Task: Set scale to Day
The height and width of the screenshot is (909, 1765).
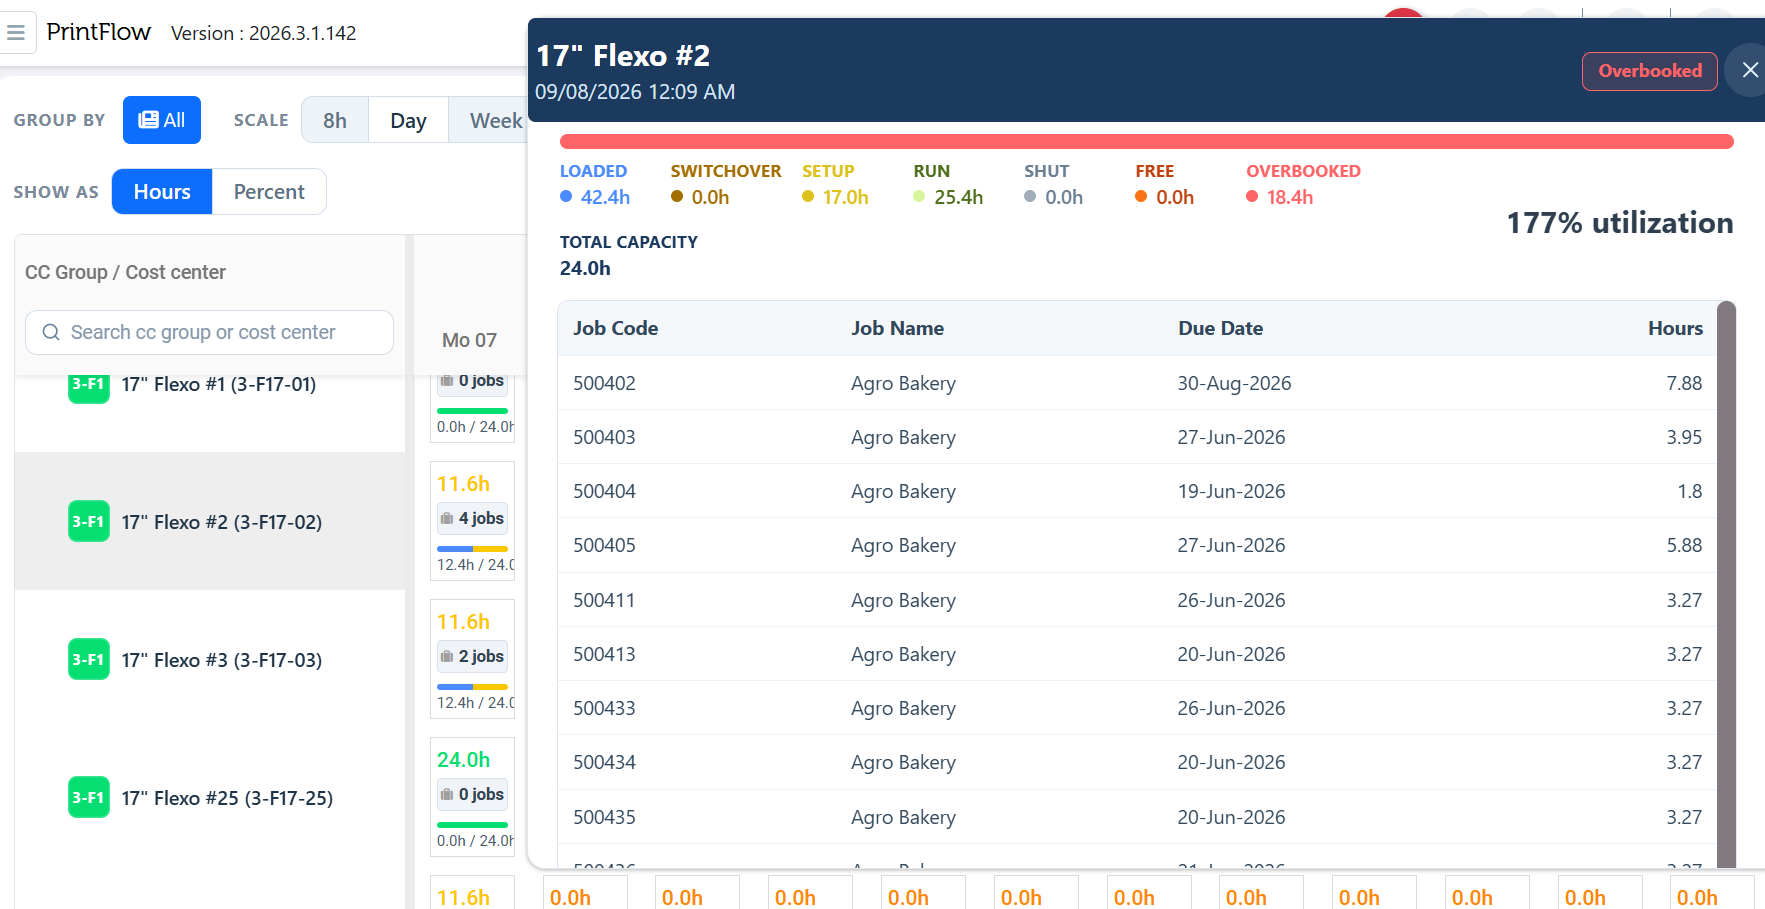Action: point(408,121)
